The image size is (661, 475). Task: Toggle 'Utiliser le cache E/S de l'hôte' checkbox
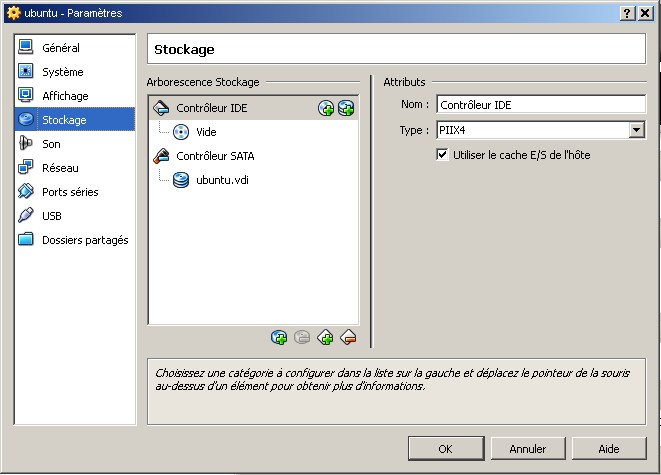443,155
